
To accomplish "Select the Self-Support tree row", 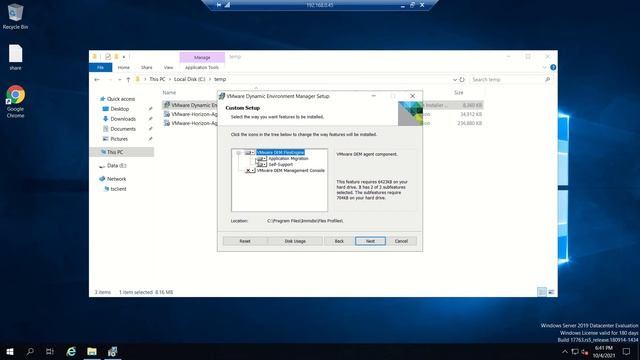I will [x=280, y=164].
